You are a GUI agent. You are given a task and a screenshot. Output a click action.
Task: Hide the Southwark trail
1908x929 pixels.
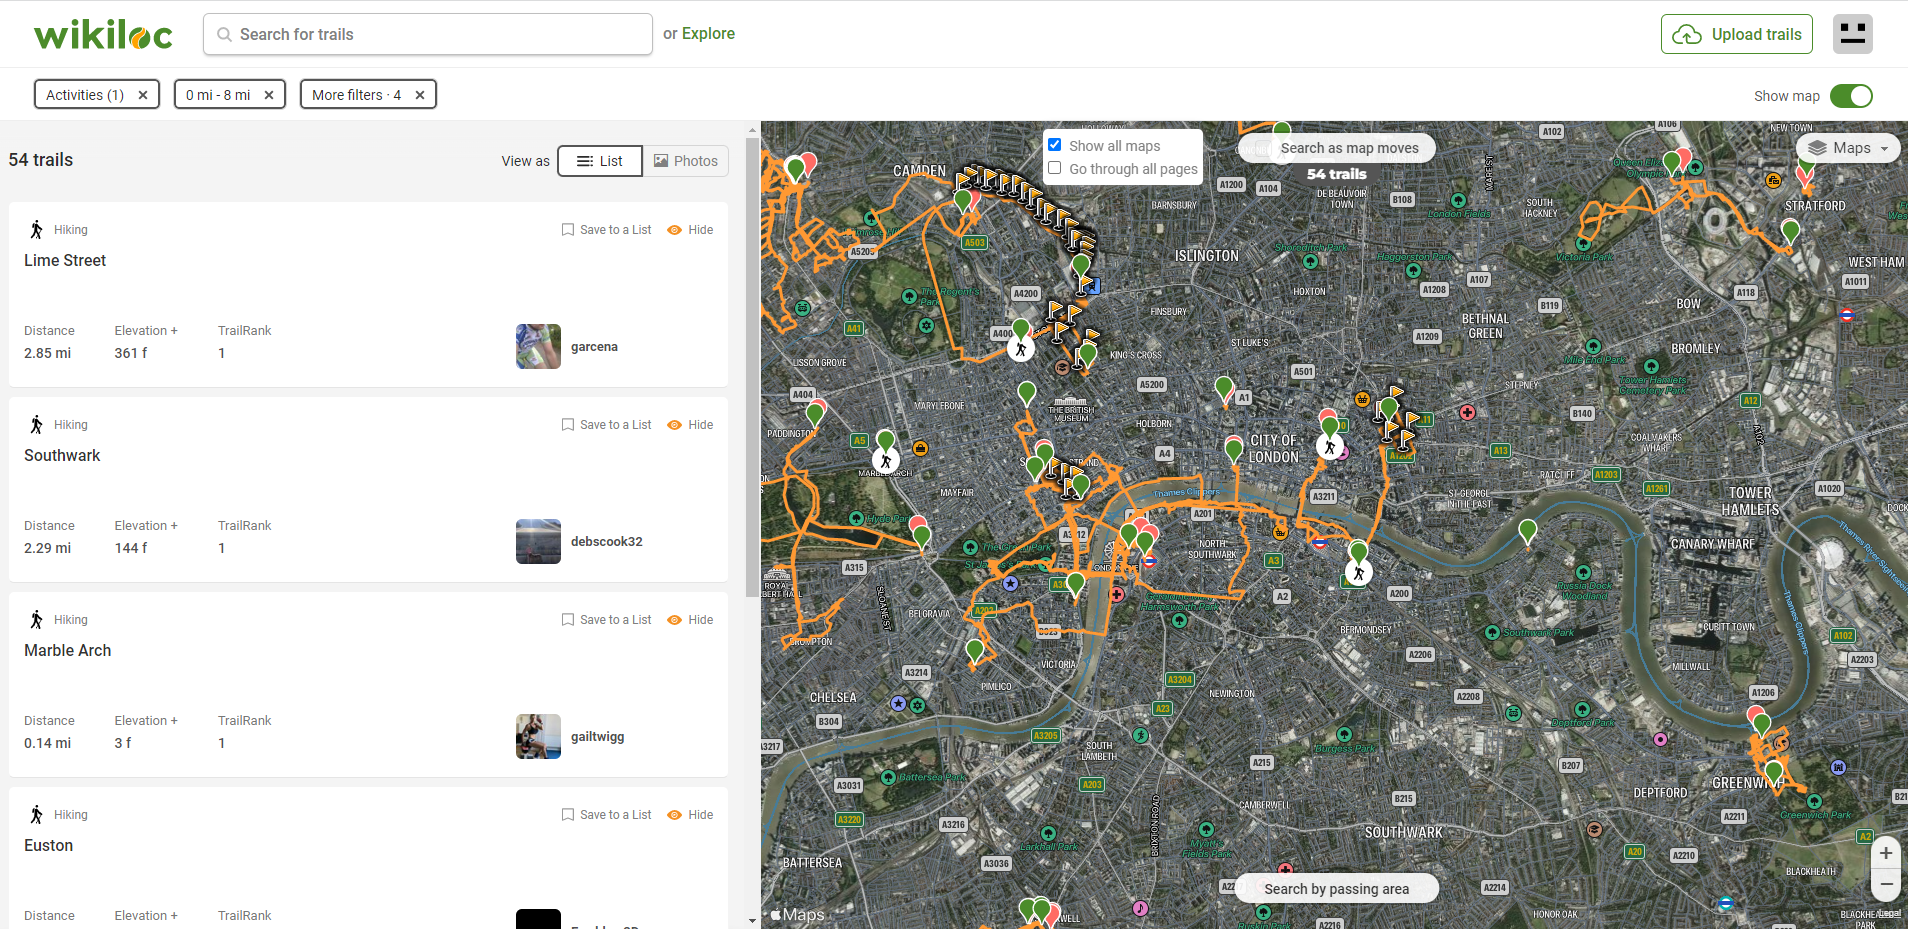pyautogui.click(x=690, y=425)
